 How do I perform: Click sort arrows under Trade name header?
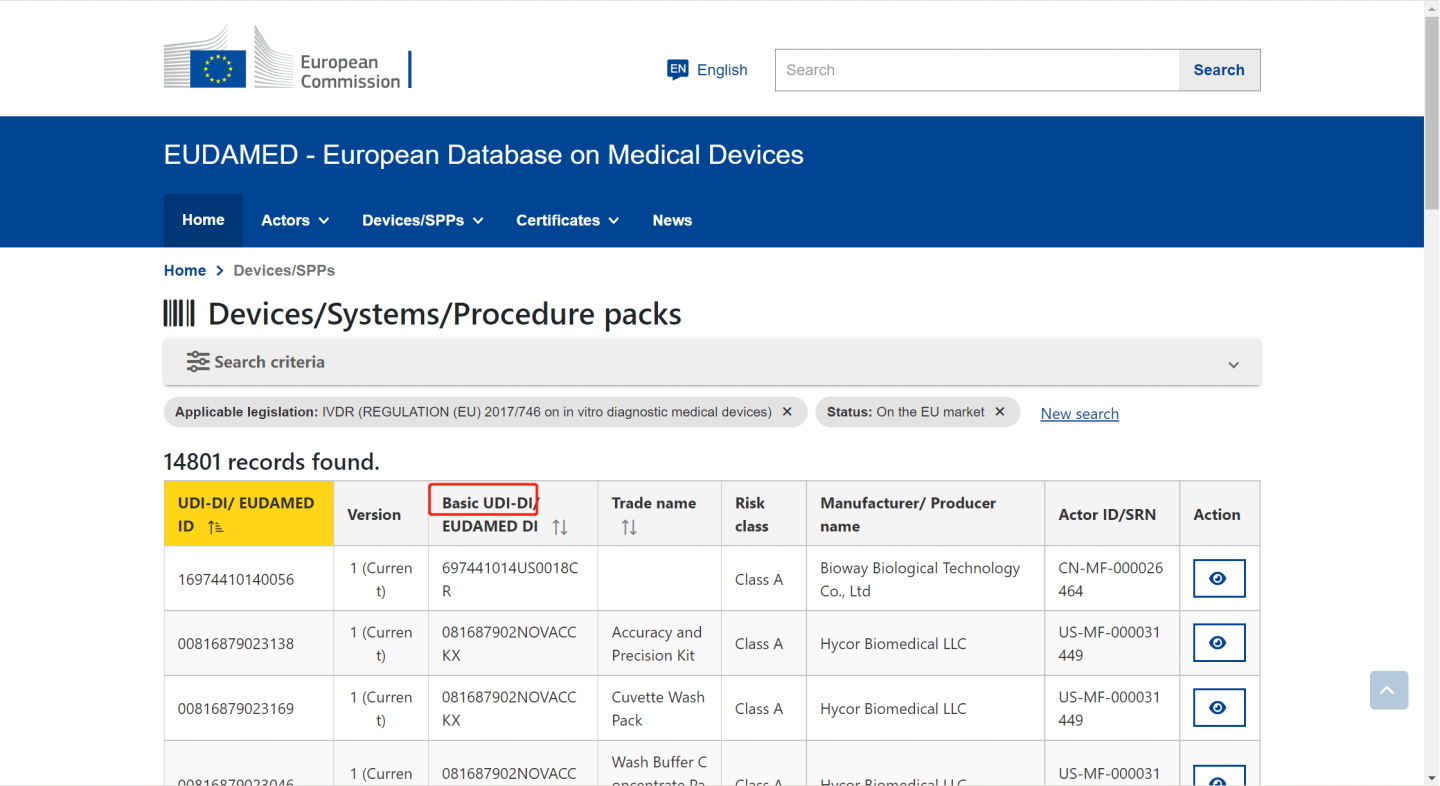click(x=629, y=527)
